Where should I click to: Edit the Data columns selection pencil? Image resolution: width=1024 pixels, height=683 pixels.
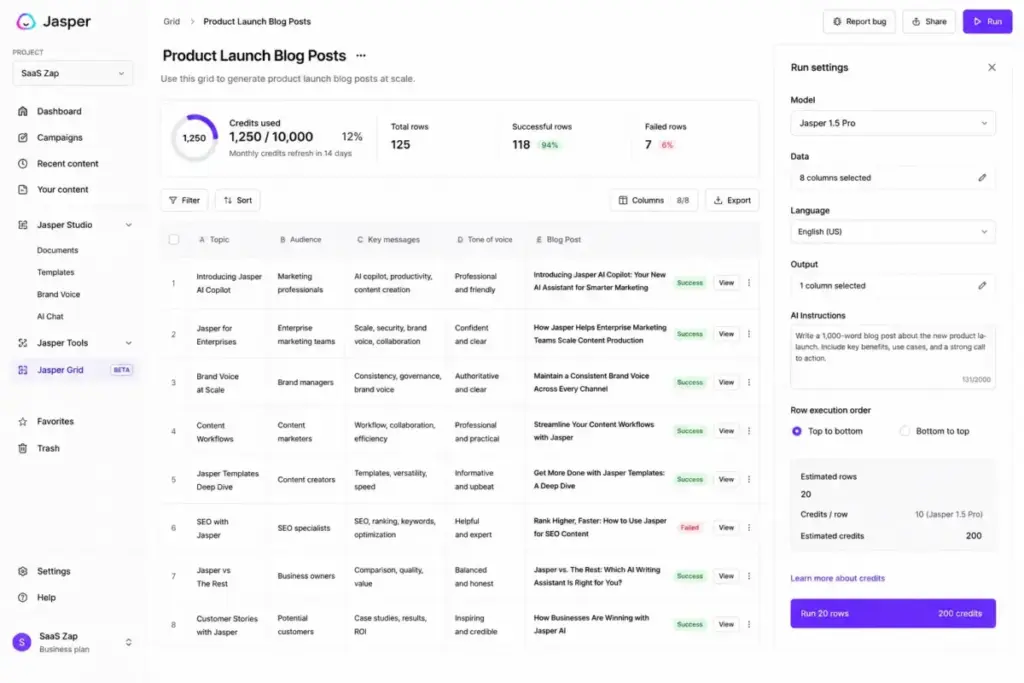[x=982, y=178]
